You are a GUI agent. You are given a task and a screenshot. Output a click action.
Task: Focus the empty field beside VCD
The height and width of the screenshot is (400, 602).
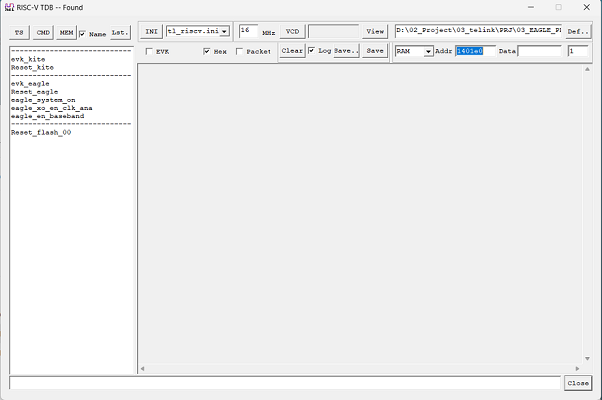(333, 31)
